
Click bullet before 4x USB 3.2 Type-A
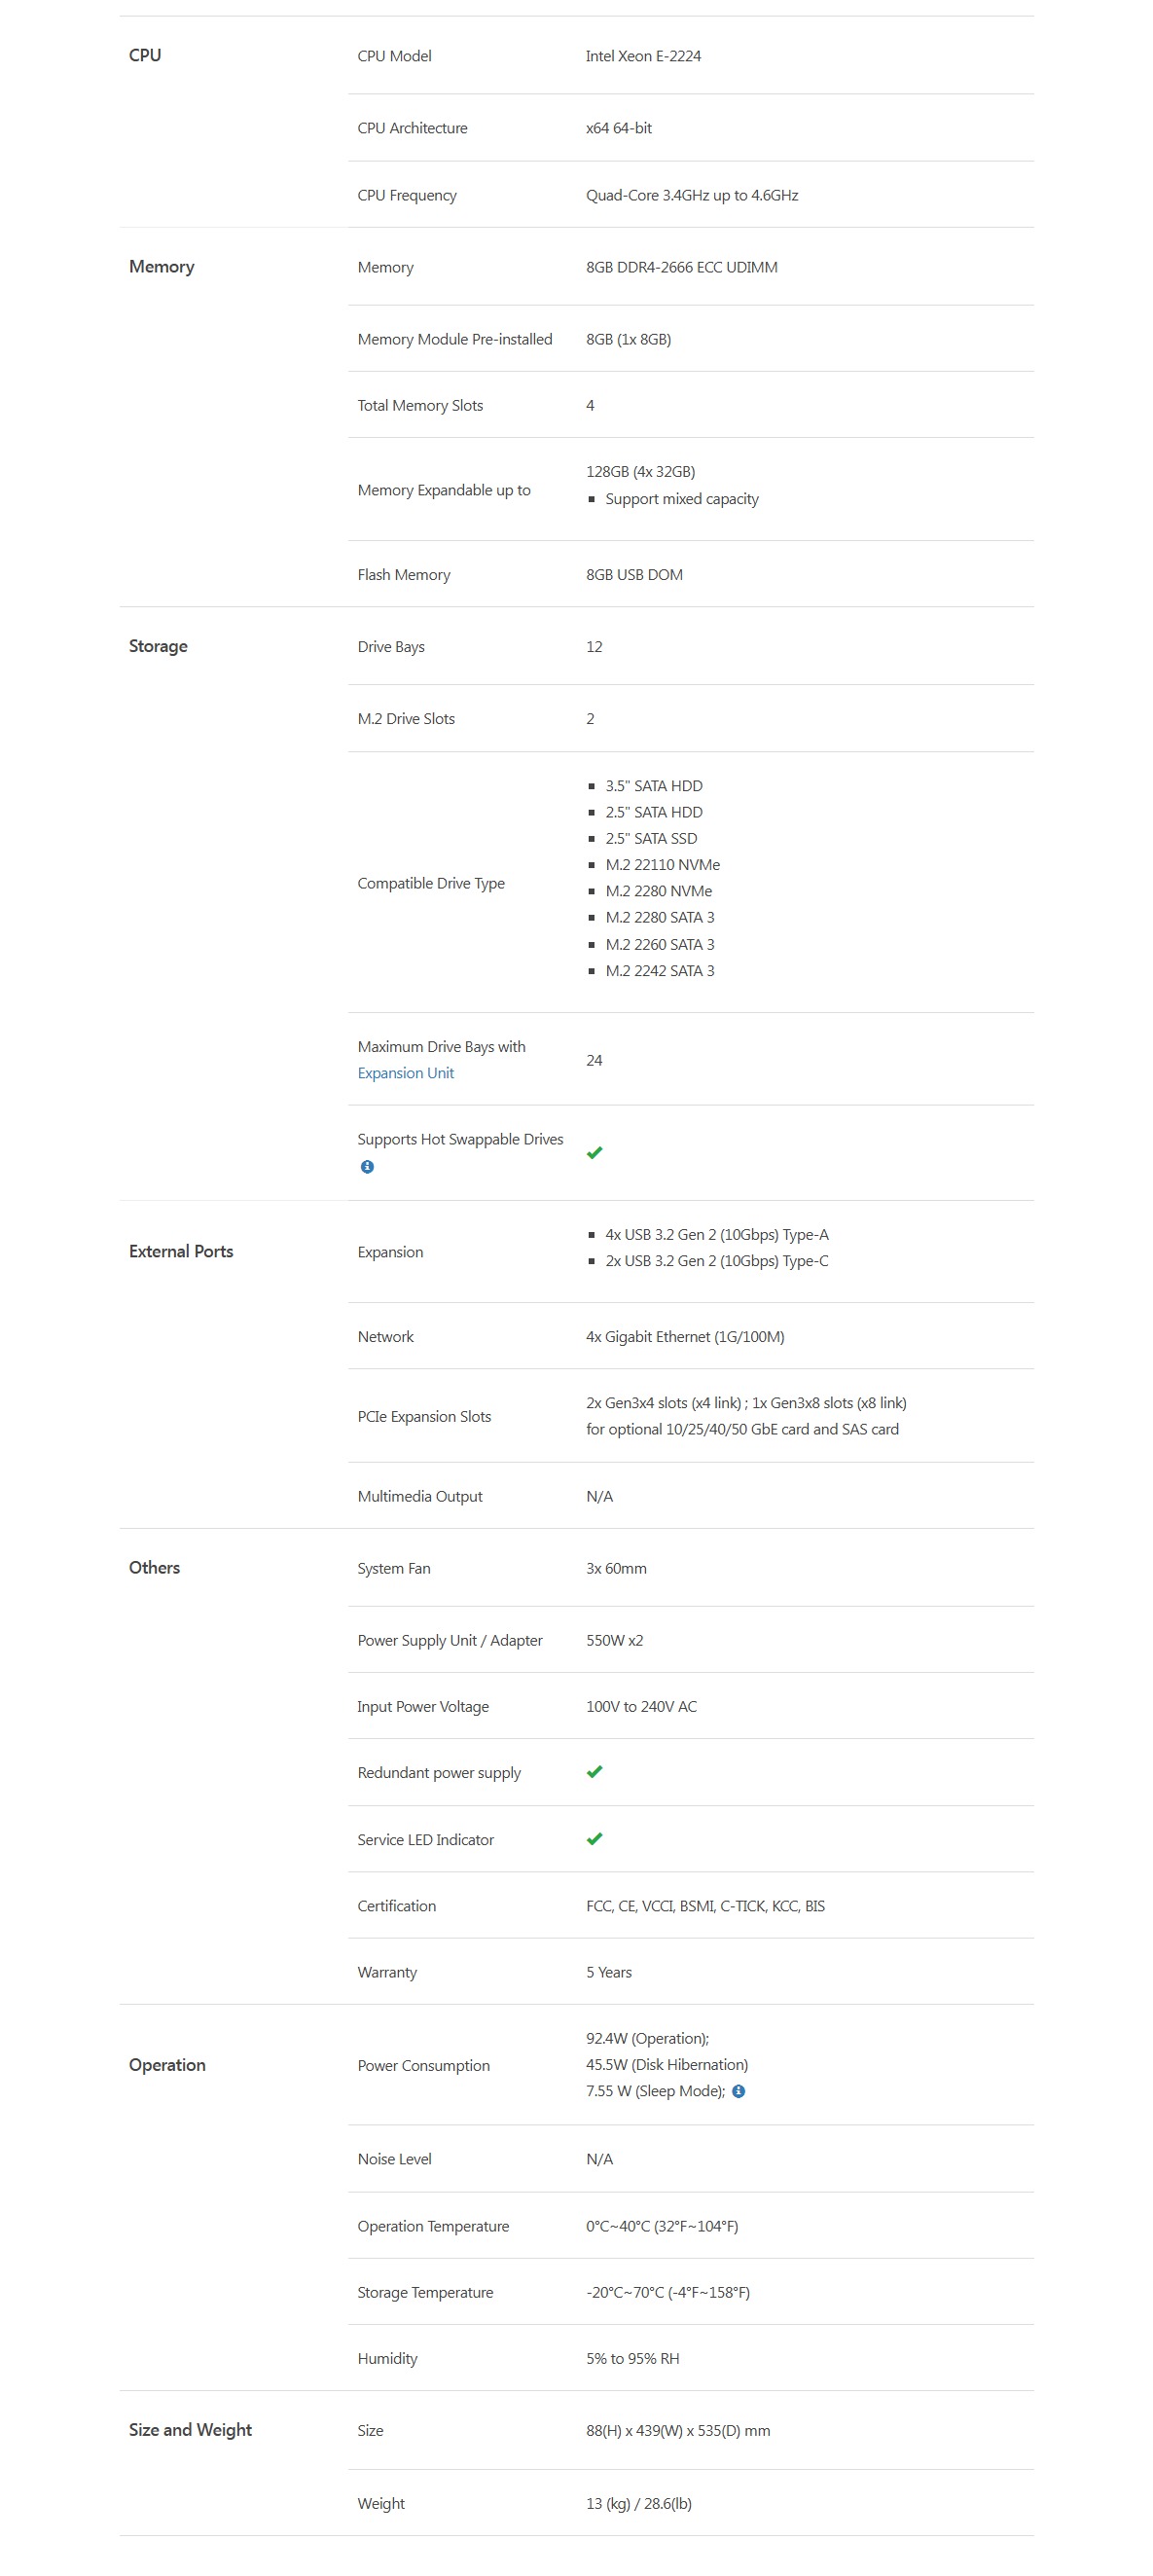pyautogui.click(x=591, y=1235)
